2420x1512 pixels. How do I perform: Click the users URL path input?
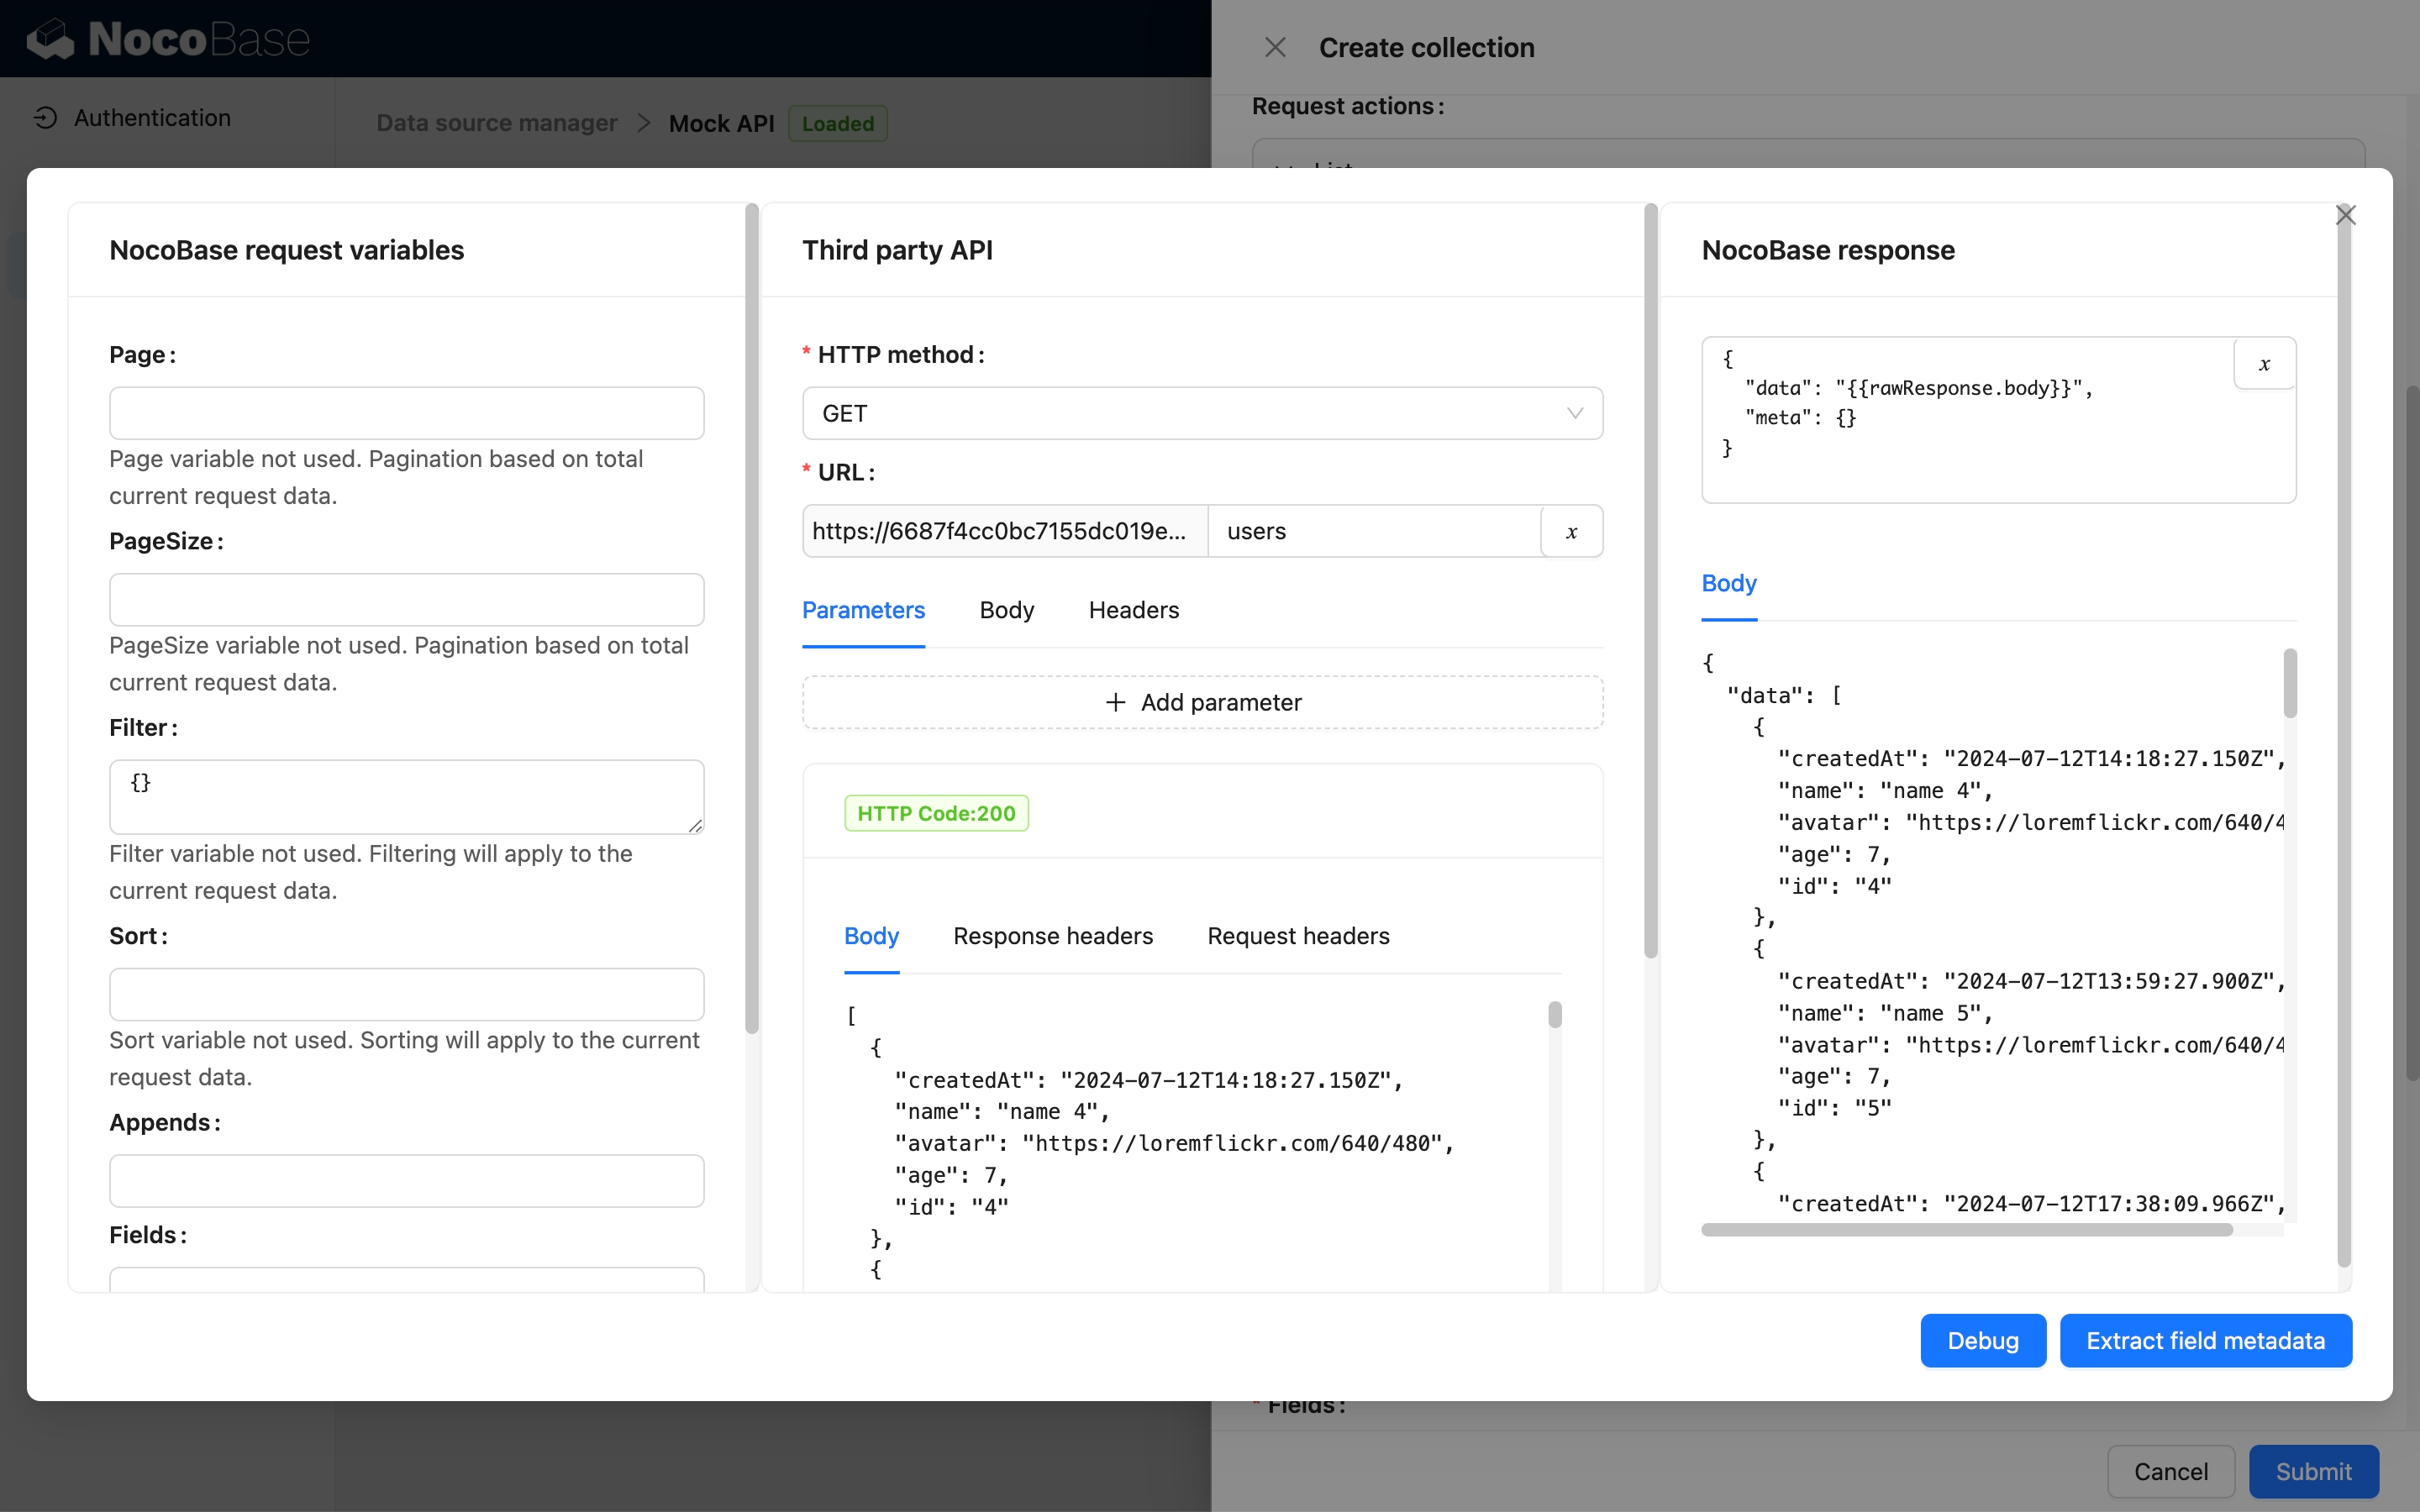click(1373, 531)
